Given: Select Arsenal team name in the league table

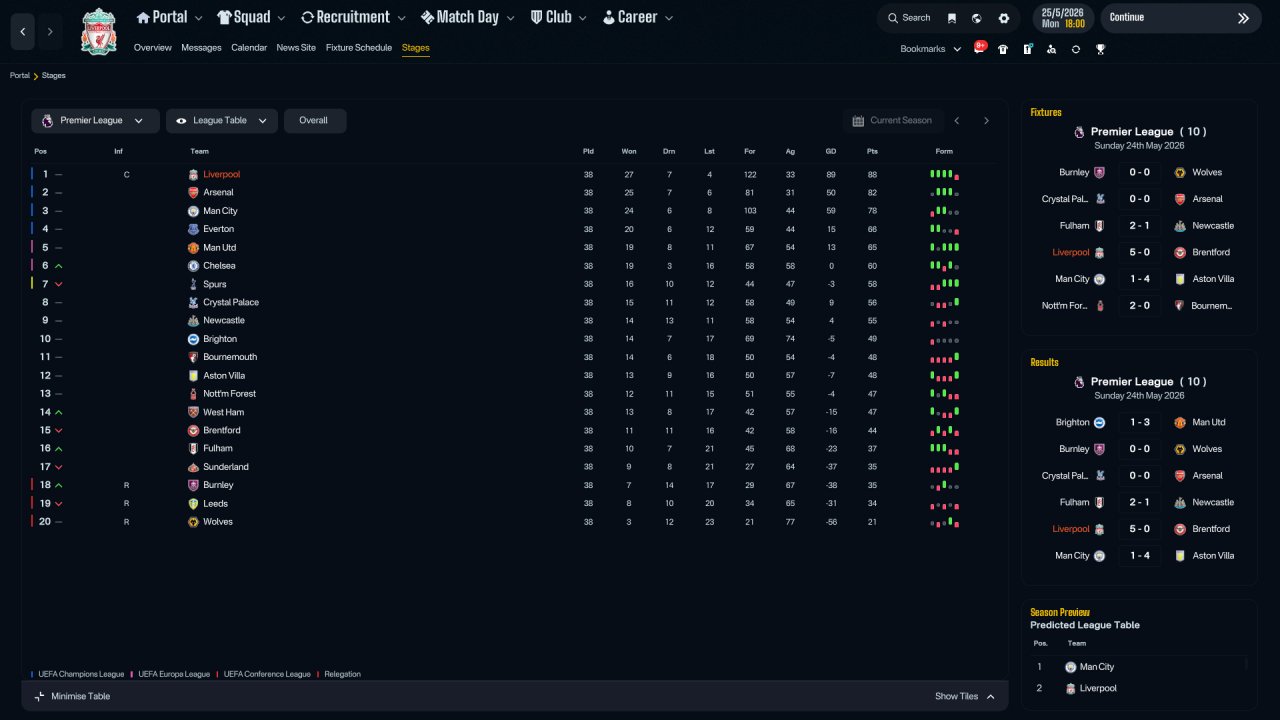Looking at the screenshot, I should click(218, 193).
